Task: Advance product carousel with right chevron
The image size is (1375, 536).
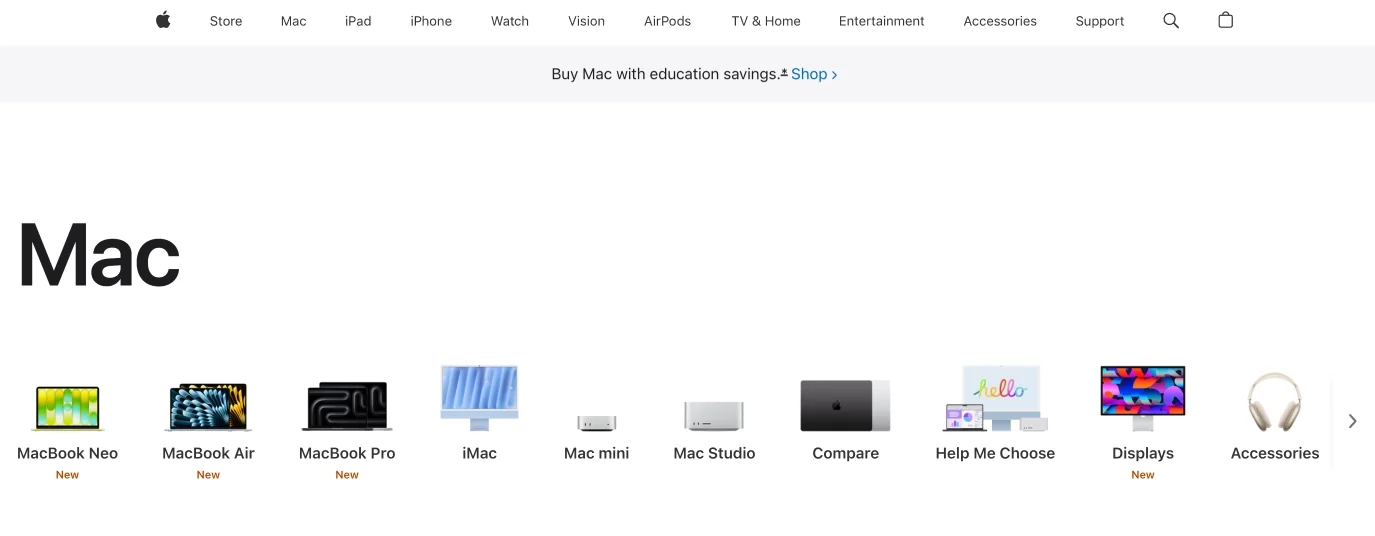Action: [x=1352, y=421]
